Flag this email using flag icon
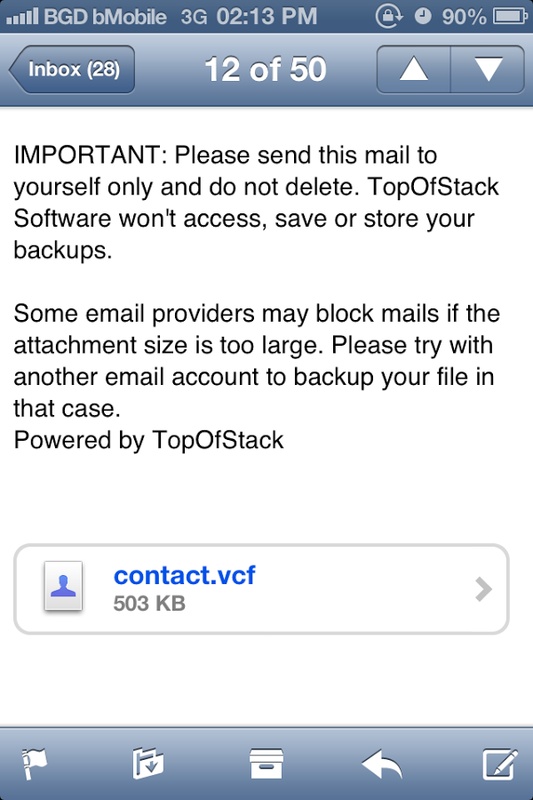 pos(34,763)
